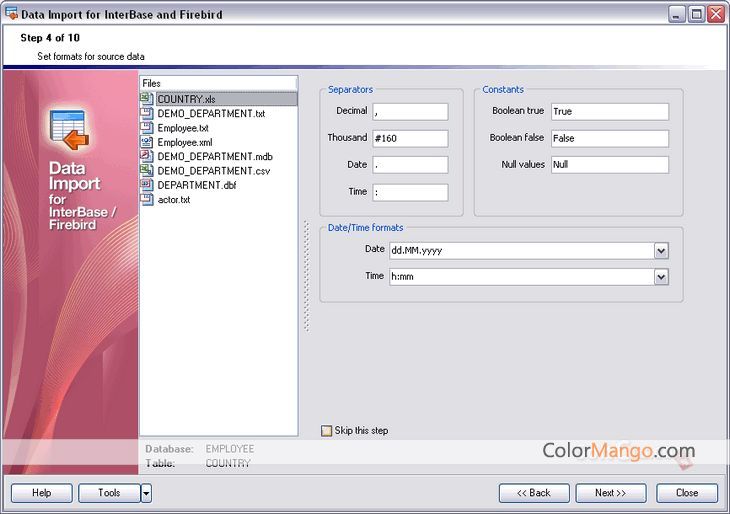Click the COUNTRY.xls spreadsheet file icon
The image size is (730, 514).
[147, 99]
